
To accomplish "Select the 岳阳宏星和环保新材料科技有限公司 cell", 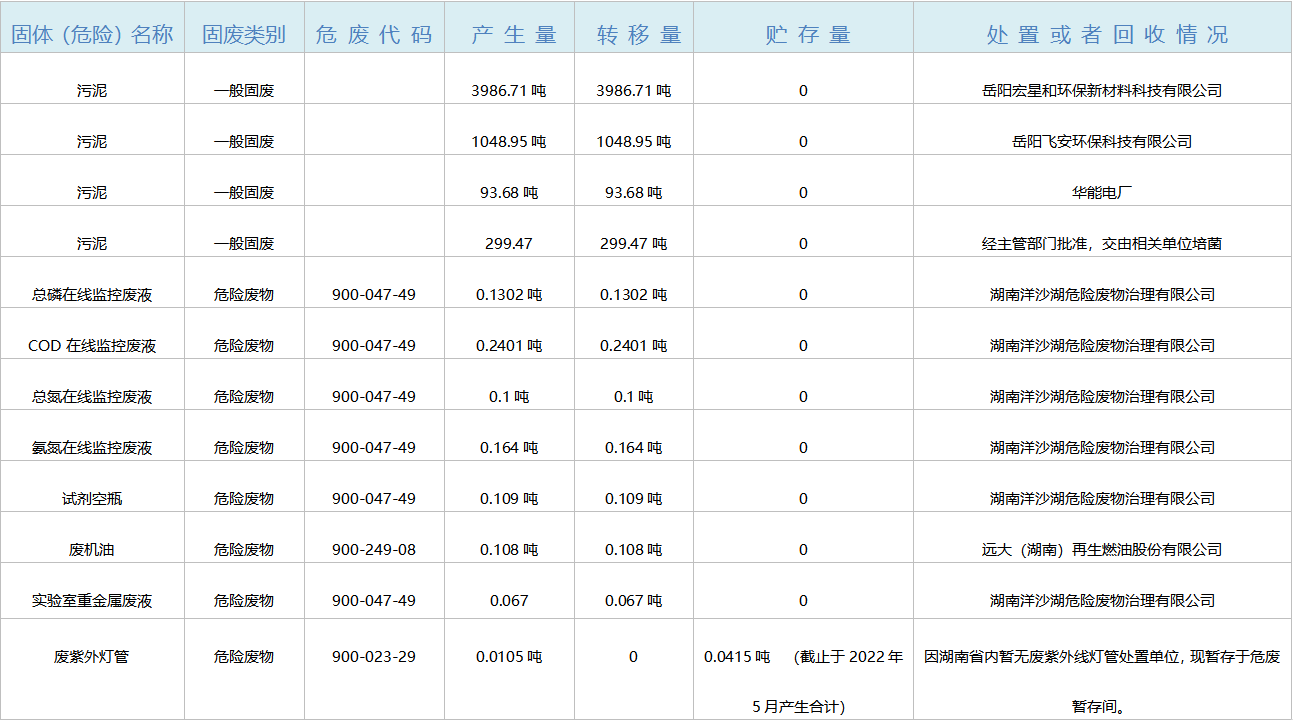I will click(x=1102, y=91).
